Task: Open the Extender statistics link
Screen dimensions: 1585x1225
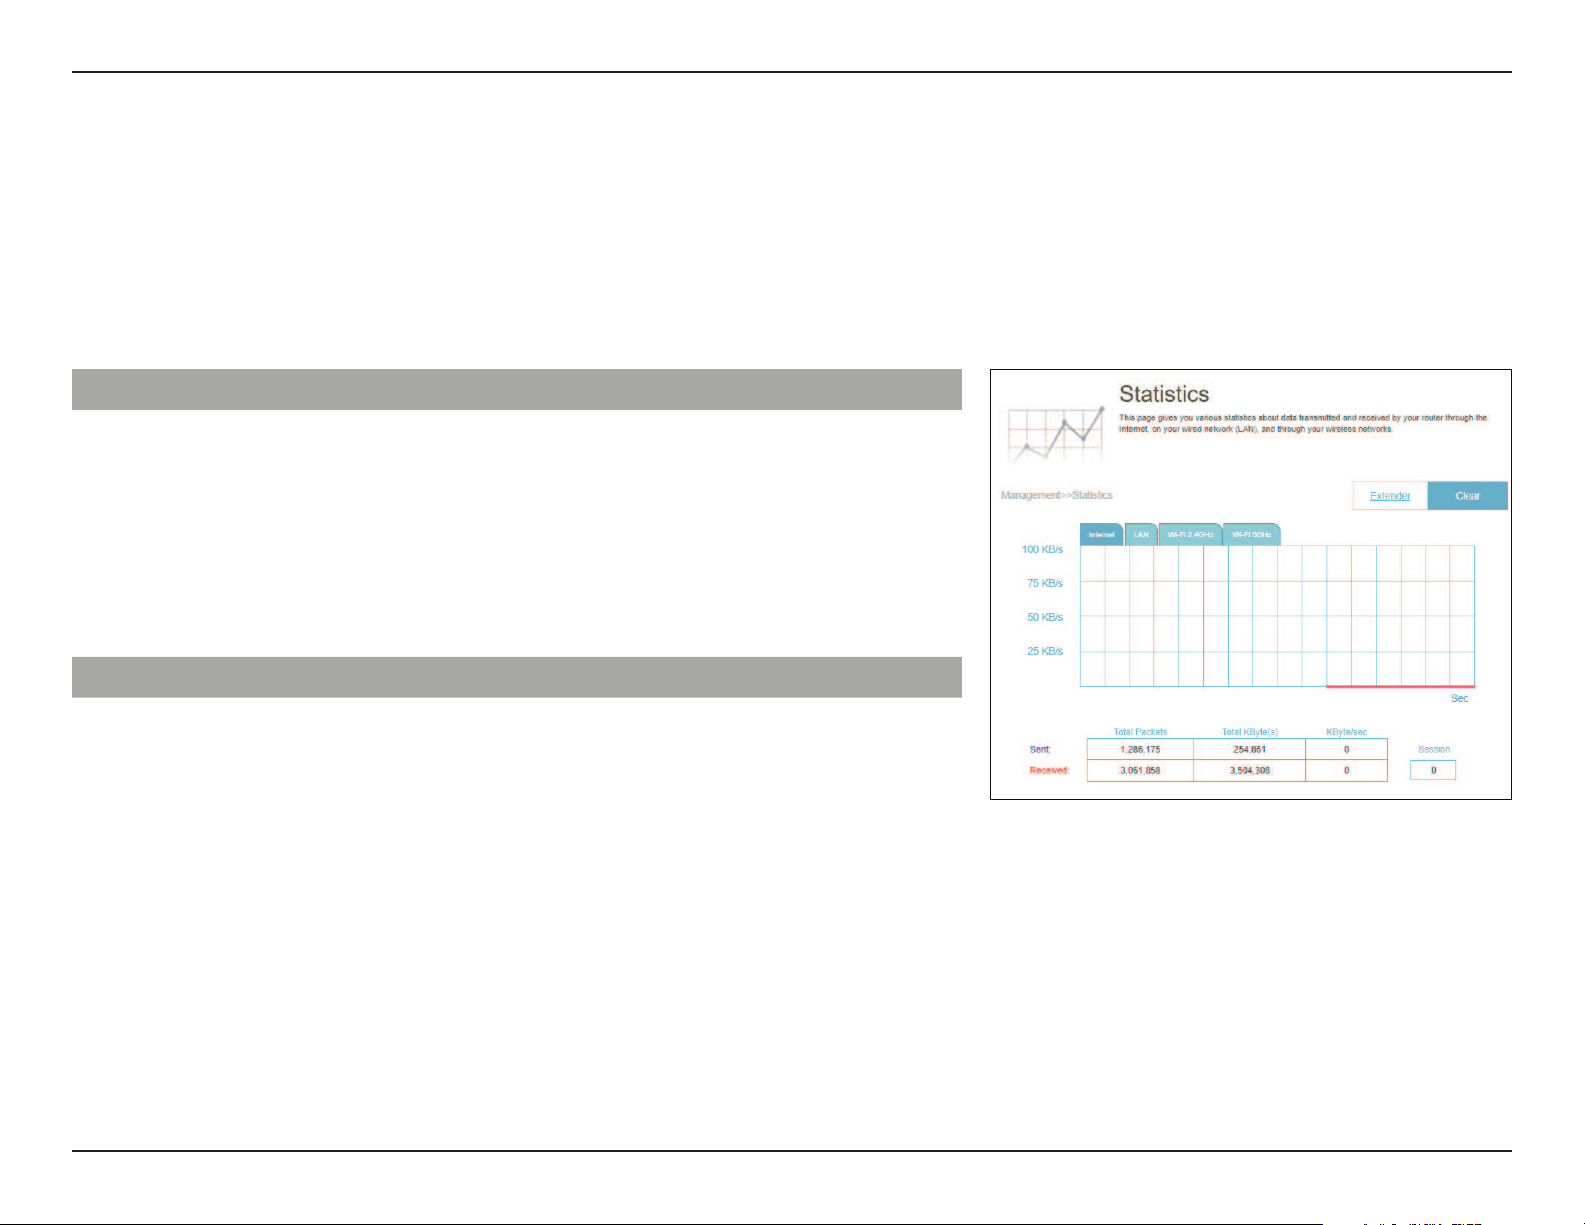Action: pos(1390,496)
